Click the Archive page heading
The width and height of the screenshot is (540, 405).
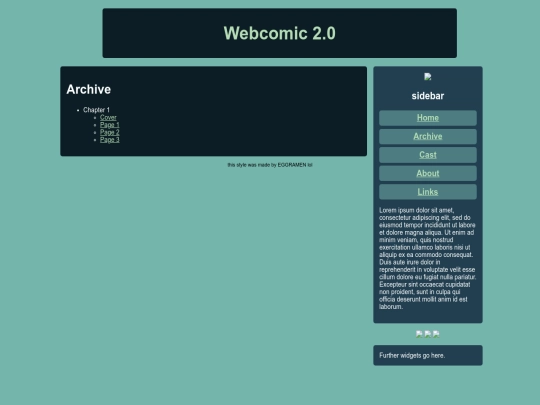coord(89,90)
